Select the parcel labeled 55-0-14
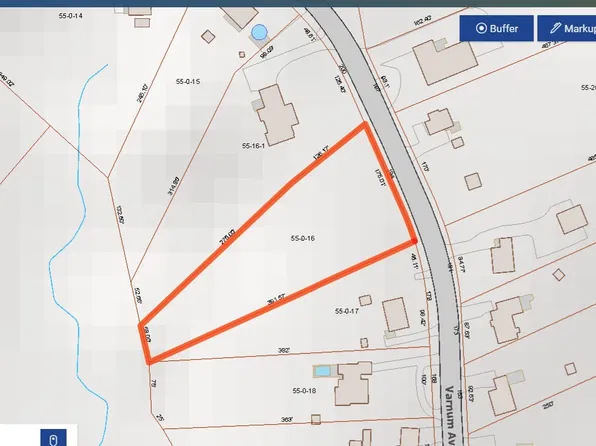Viewport: 596px width, 446px height. point(71,16)
